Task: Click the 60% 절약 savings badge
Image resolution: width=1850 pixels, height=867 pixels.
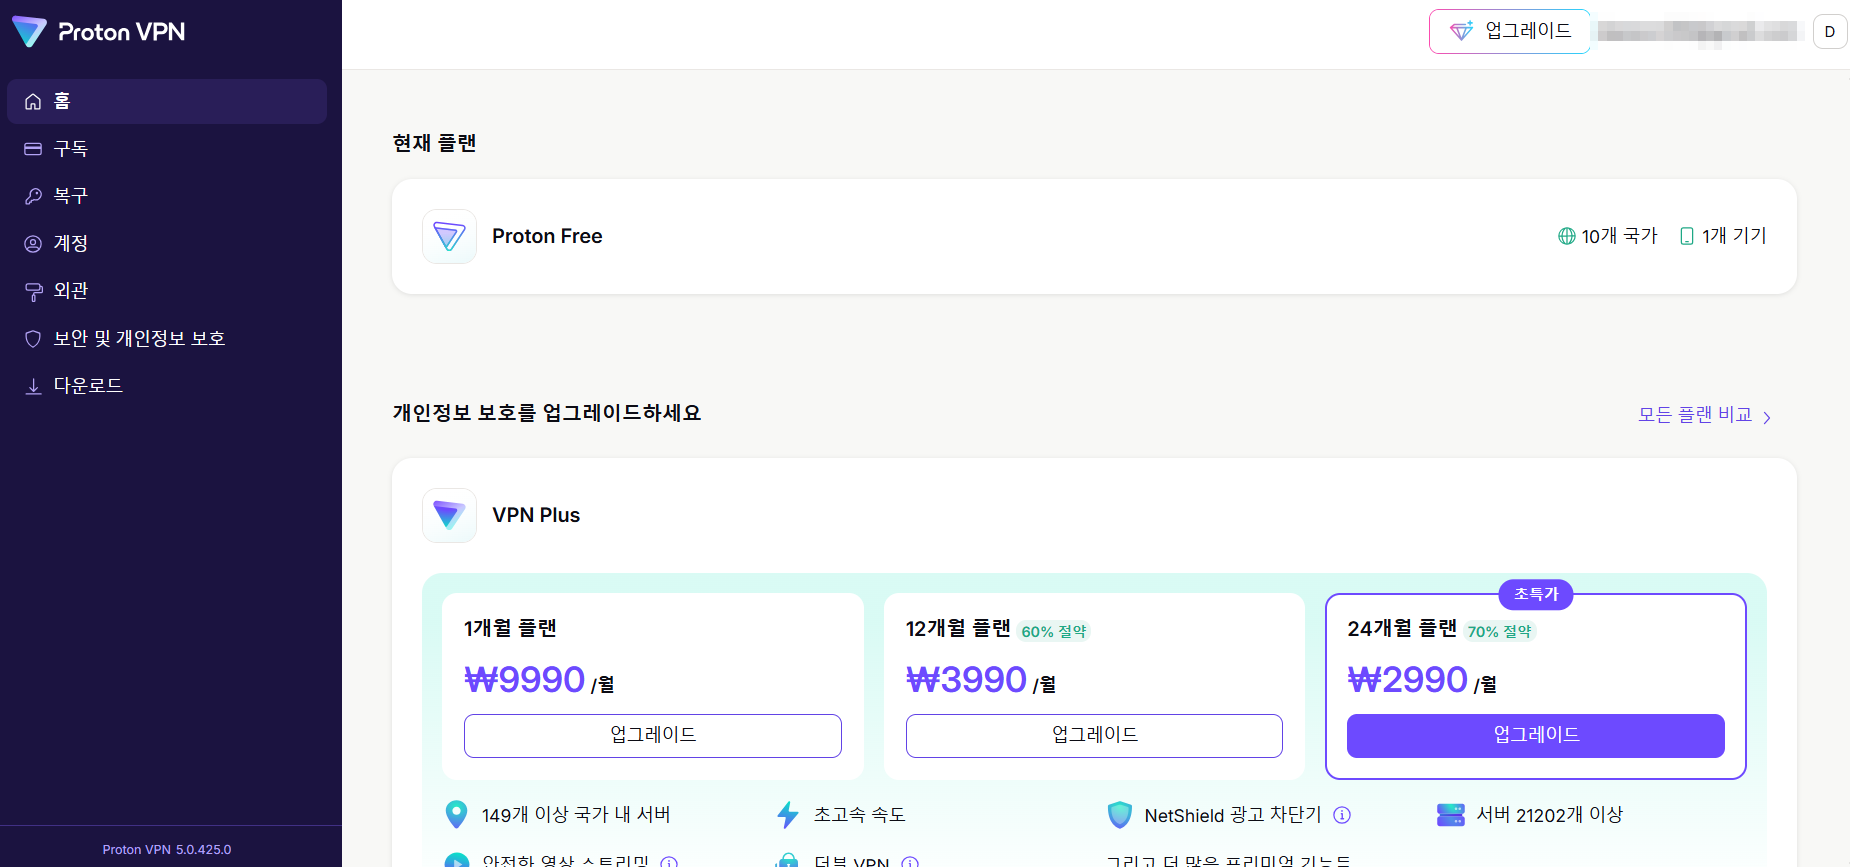Action: point(1054,631)
